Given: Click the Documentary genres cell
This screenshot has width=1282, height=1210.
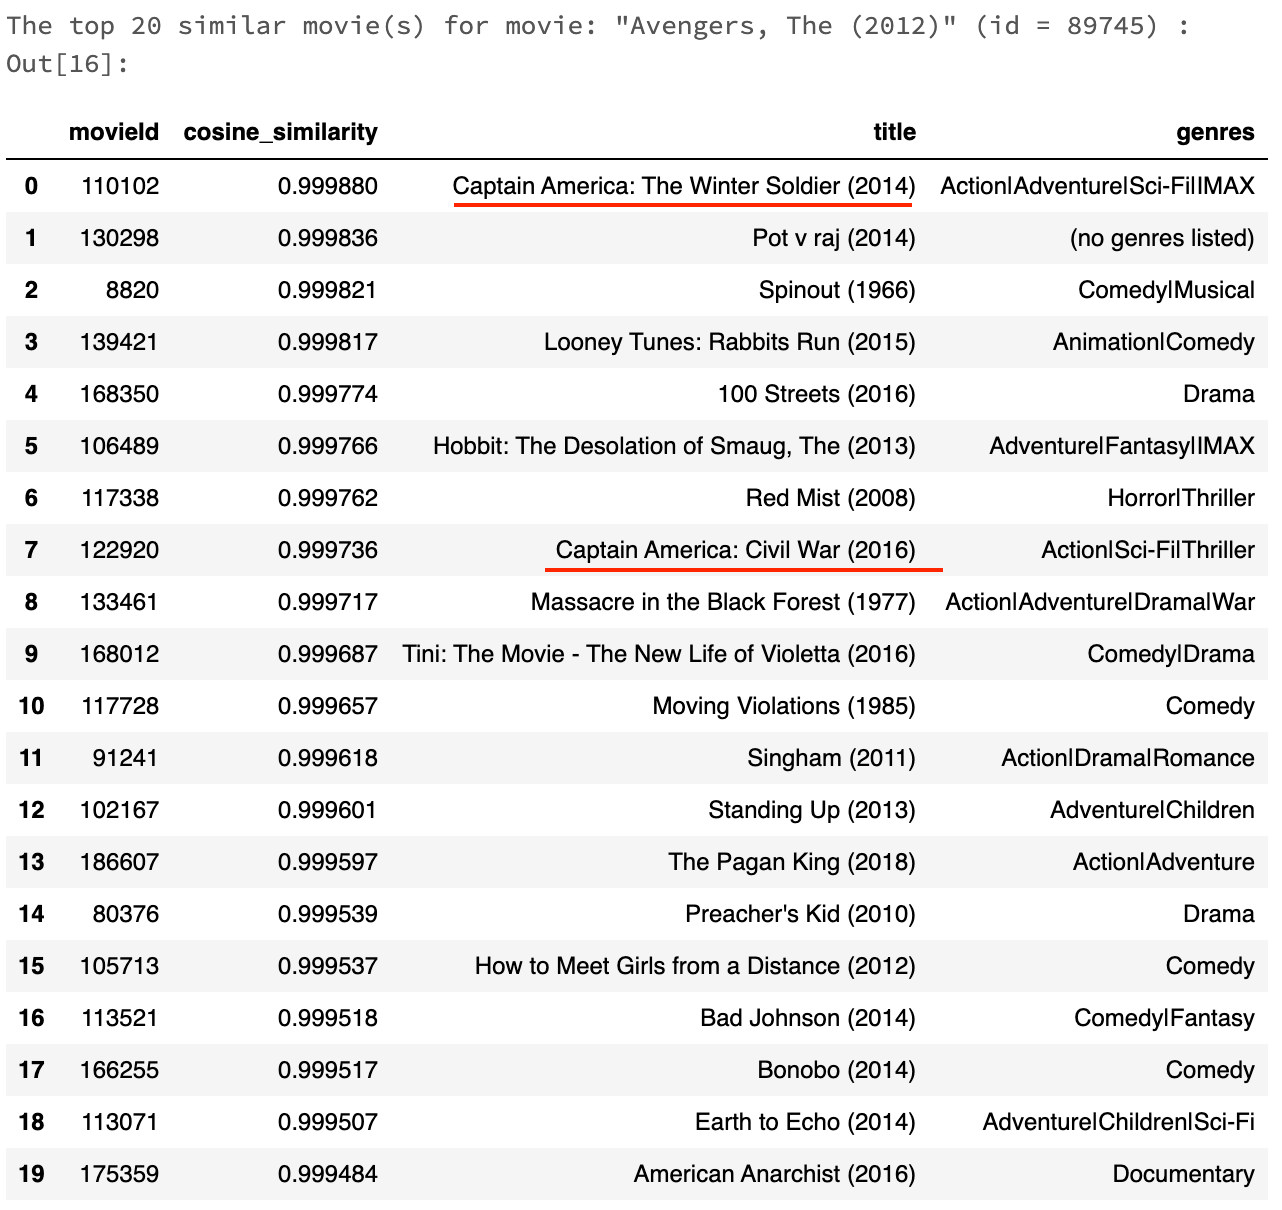Looking at the screenshot, I should click(1184, 1174).
